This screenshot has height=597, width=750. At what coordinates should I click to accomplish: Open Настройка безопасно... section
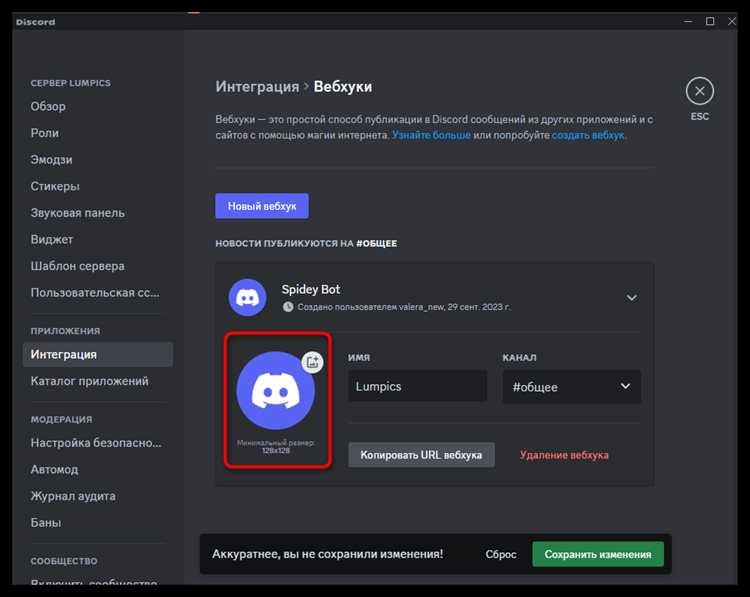pyautogui.click(x=96, y=443)
